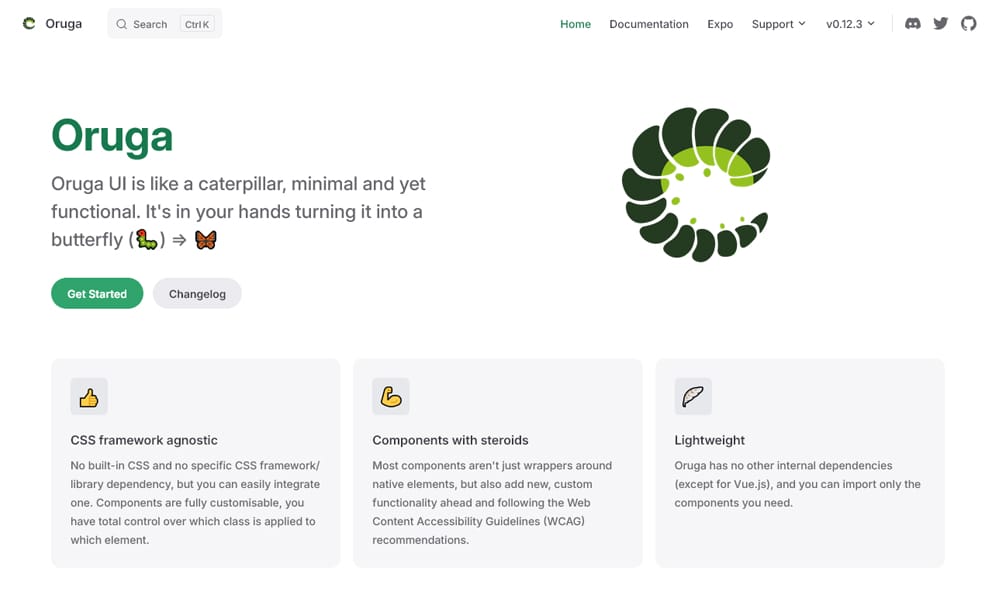Click inside the search input field
Image resolution: width=1000 pixels, height=600 pixels.
(150, 23)
